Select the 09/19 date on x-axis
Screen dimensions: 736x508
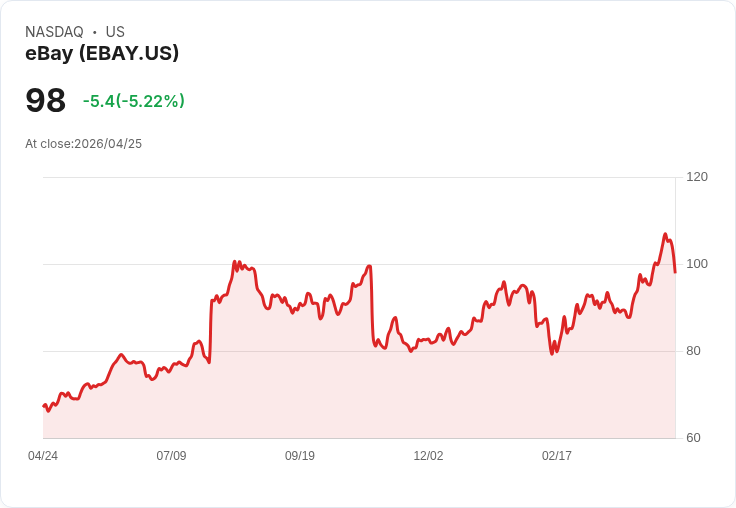pyautogui.click(x=300, y=456)
